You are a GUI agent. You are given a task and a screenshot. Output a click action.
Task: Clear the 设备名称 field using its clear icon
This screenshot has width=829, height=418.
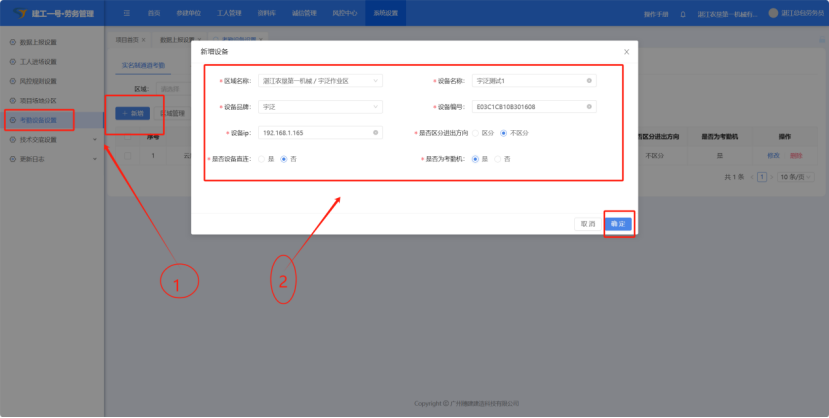coord(589,80)
